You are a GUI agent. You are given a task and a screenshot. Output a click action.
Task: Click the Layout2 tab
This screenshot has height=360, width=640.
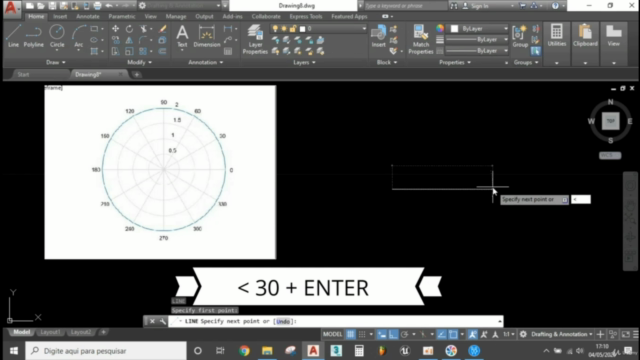pos(81,332)
